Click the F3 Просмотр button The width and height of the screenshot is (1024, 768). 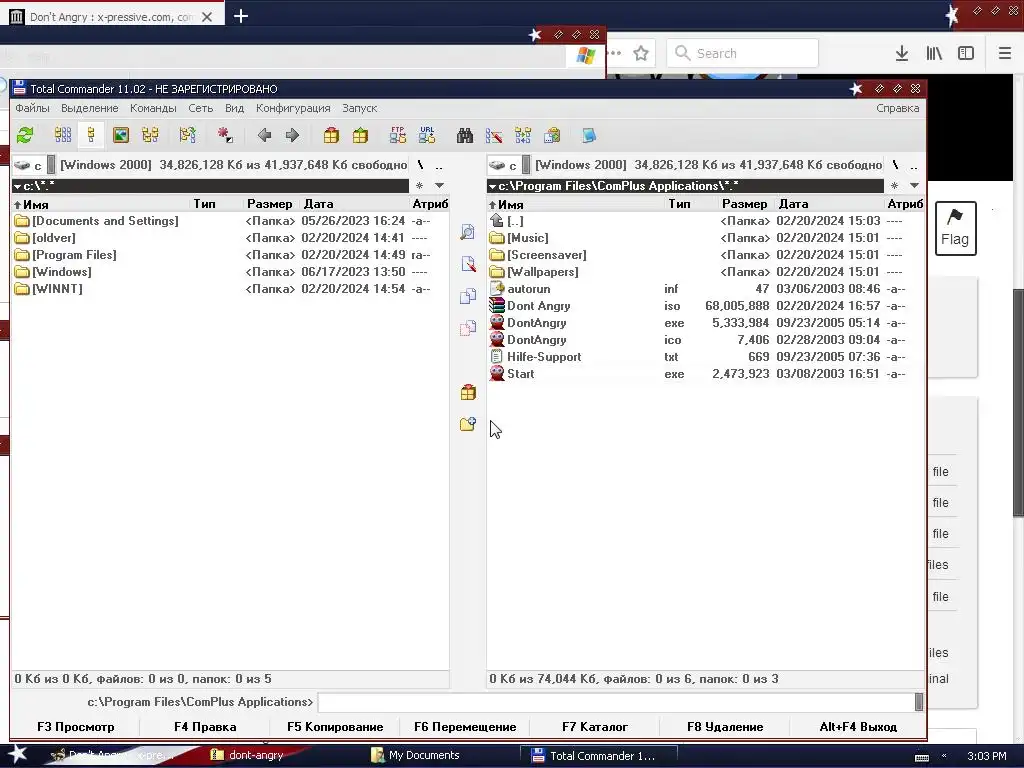tap(75, 727)
